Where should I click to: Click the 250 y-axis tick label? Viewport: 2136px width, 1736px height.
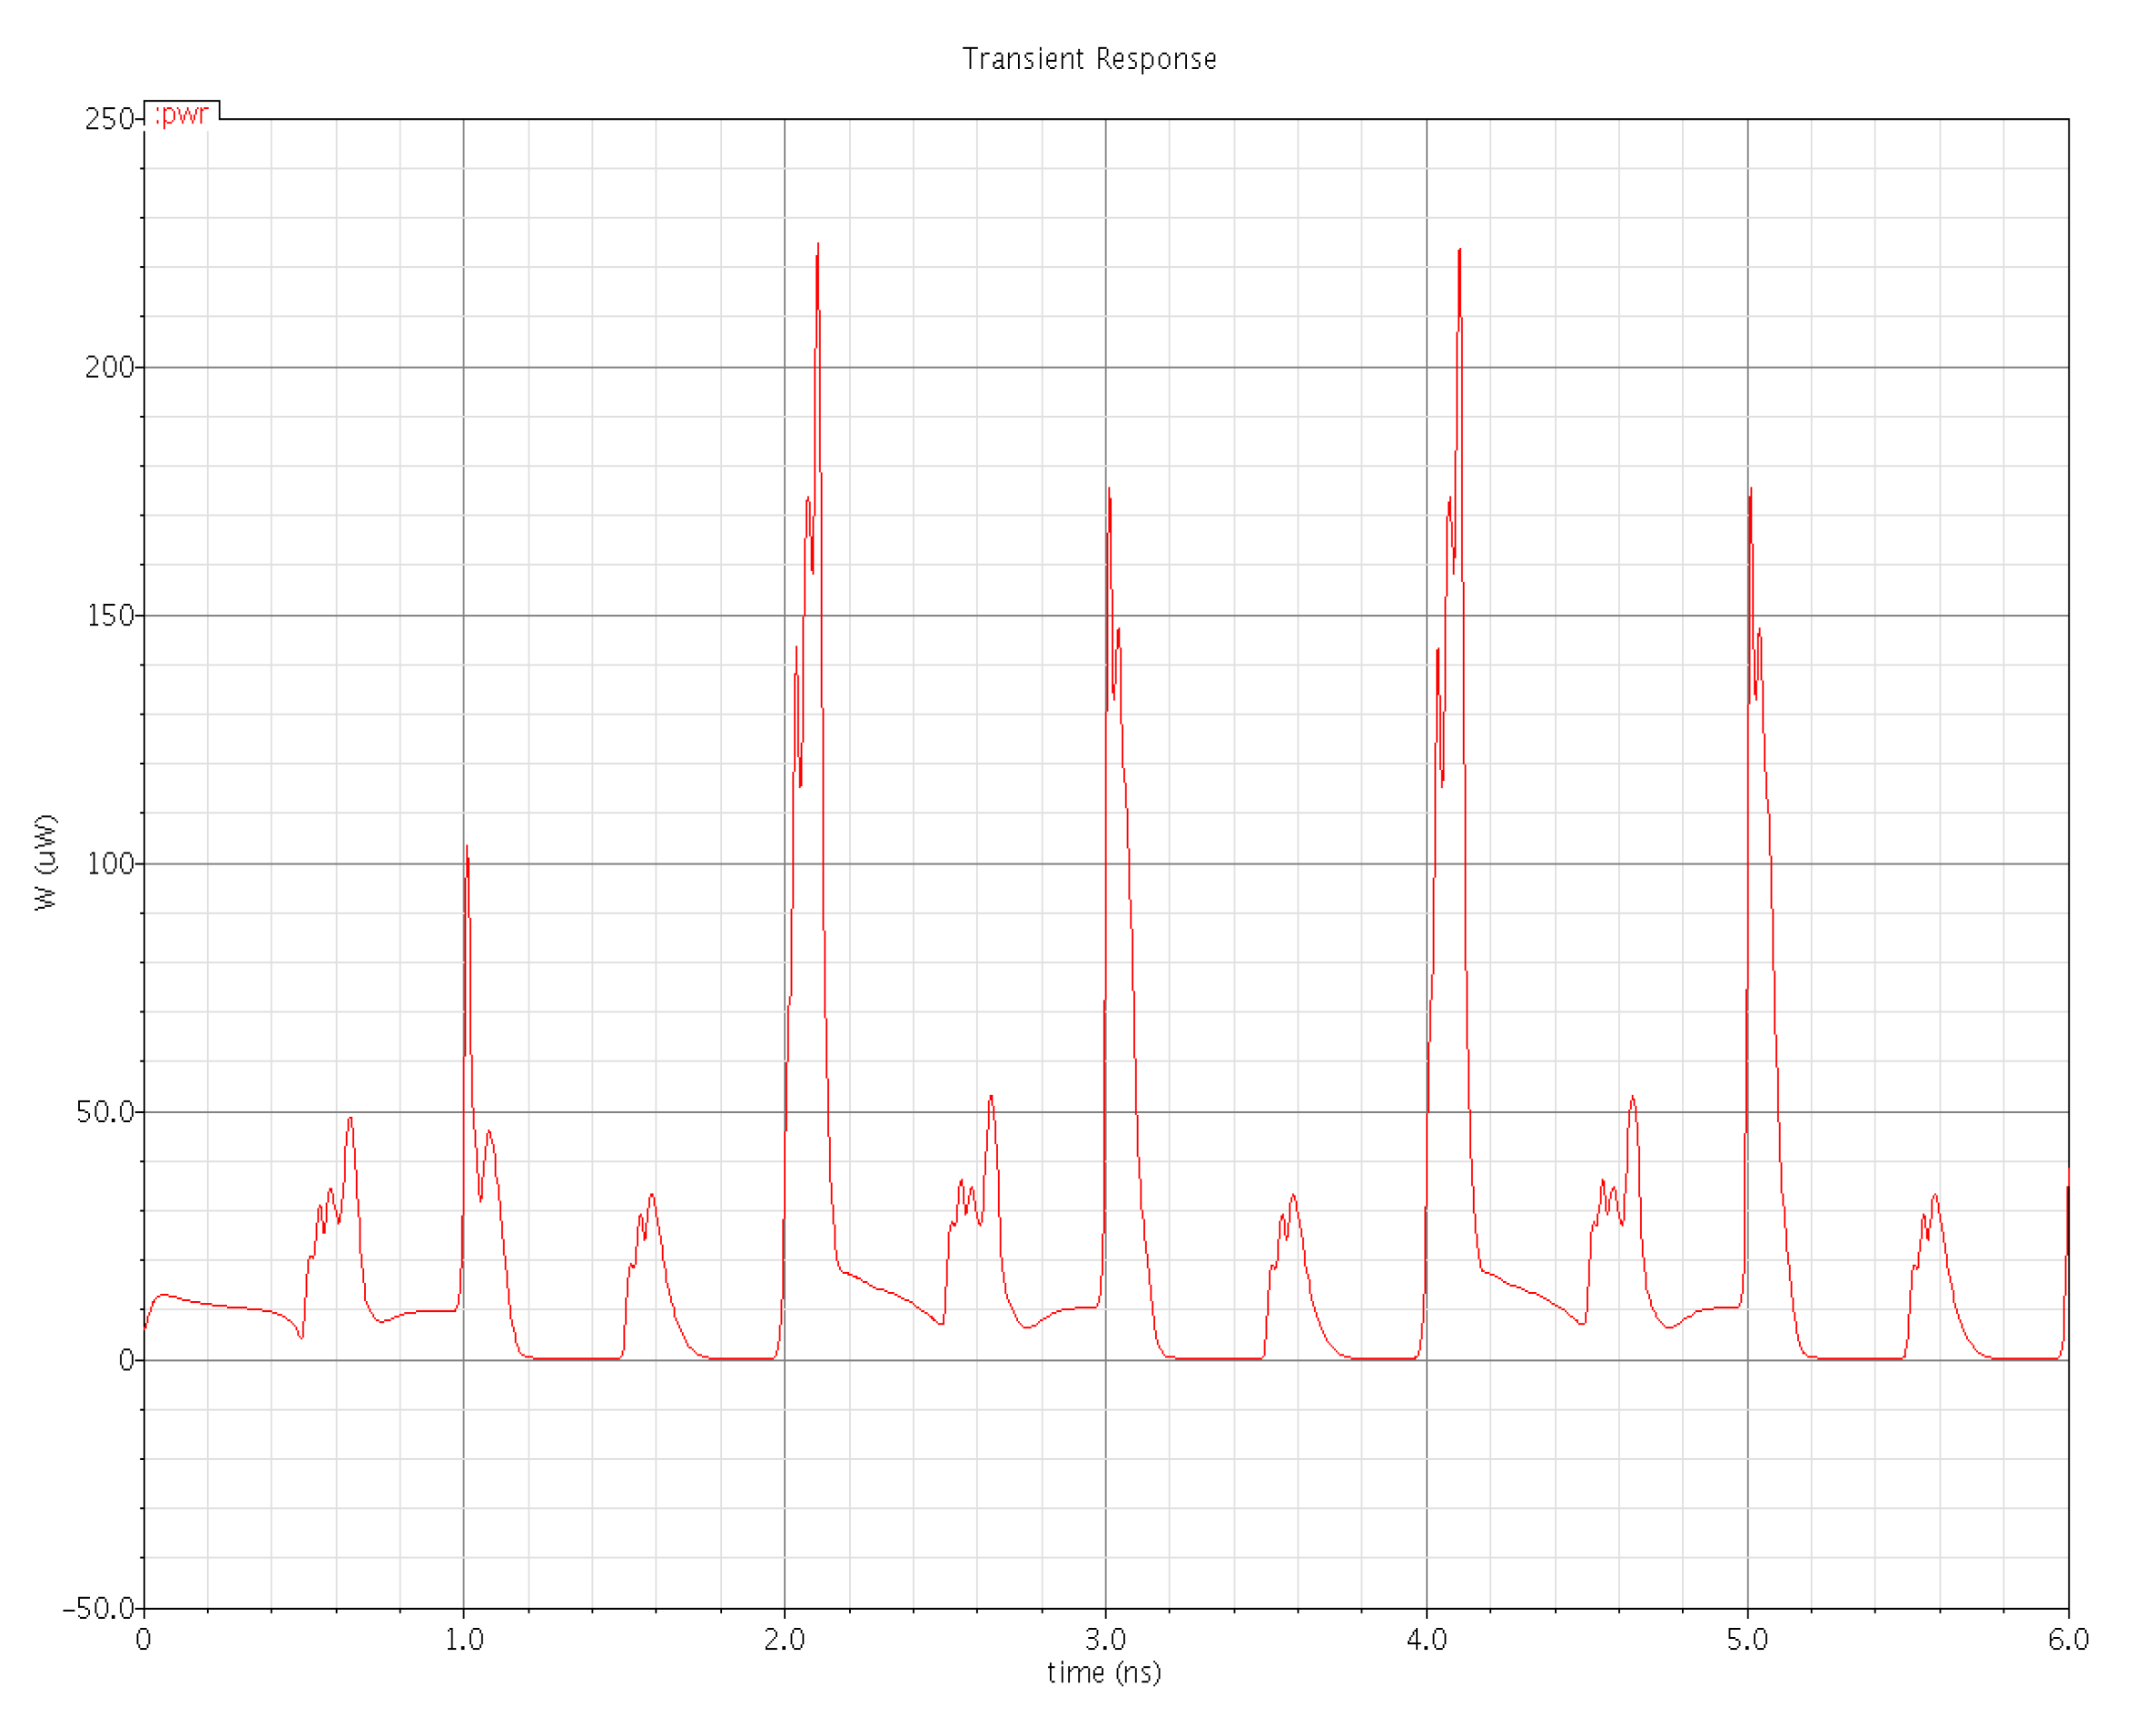click(x=109, y=119)
